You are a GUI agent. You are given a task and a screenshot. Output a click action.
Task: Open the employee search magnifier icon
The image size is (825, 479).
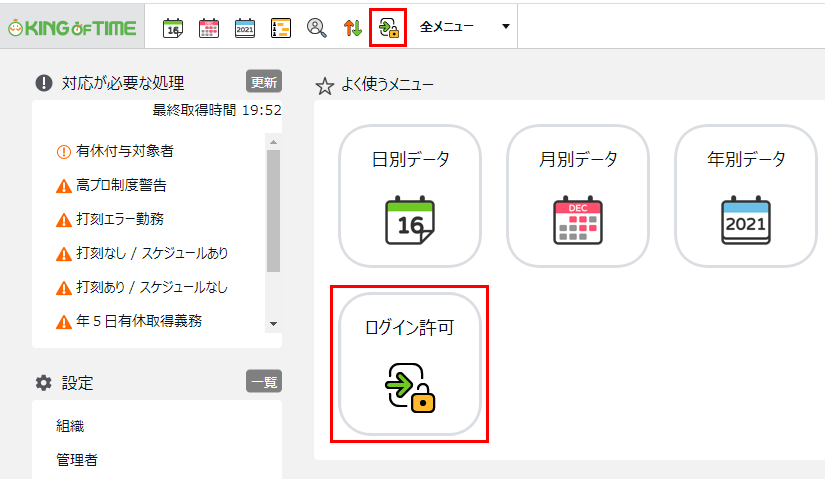click(316, 28)
